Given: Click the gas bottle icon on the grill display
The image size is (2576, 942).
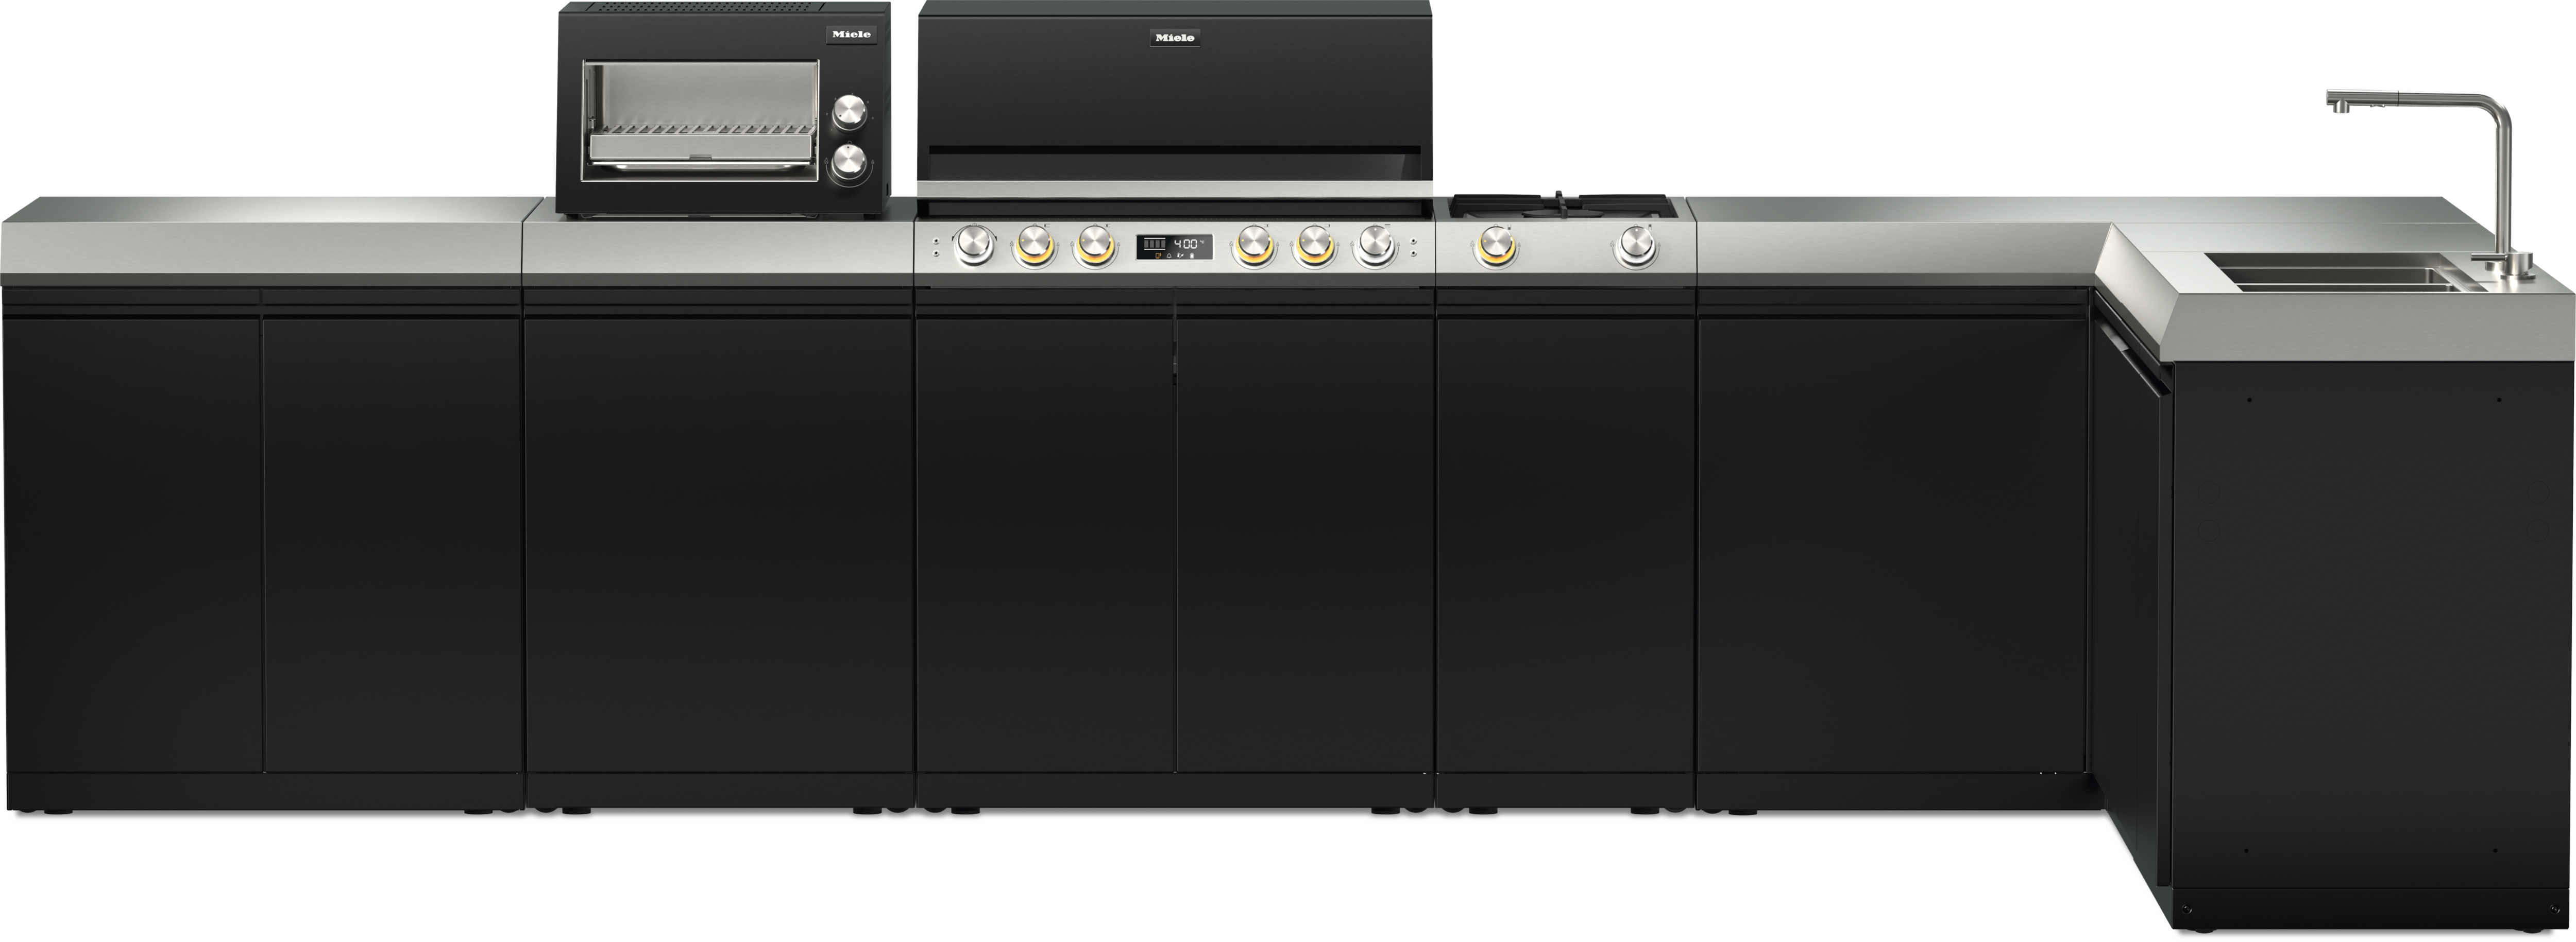Looking at the screenshot, I should (1192, 256).
